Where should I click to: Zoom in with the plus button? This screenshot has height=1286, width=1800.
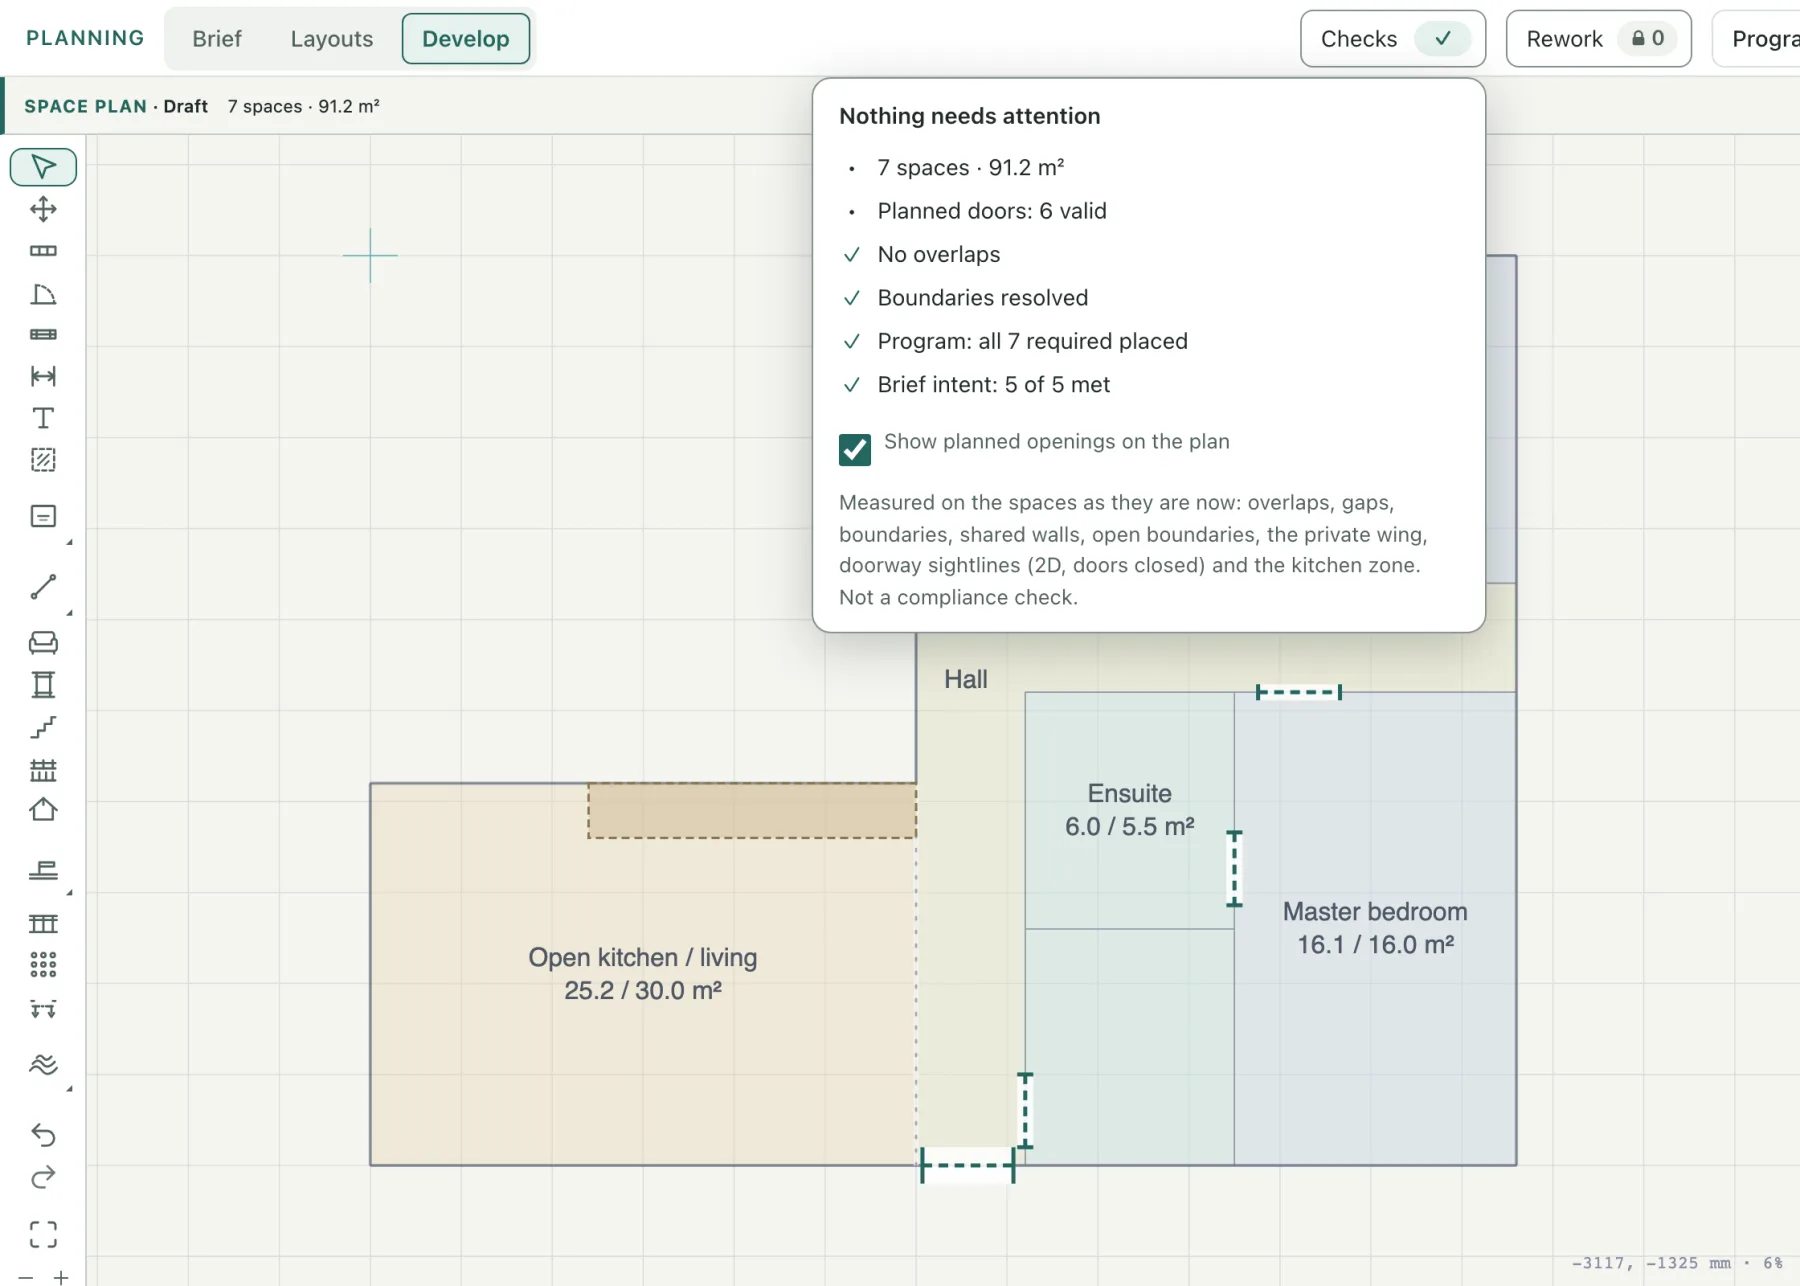click(61, 1278)
